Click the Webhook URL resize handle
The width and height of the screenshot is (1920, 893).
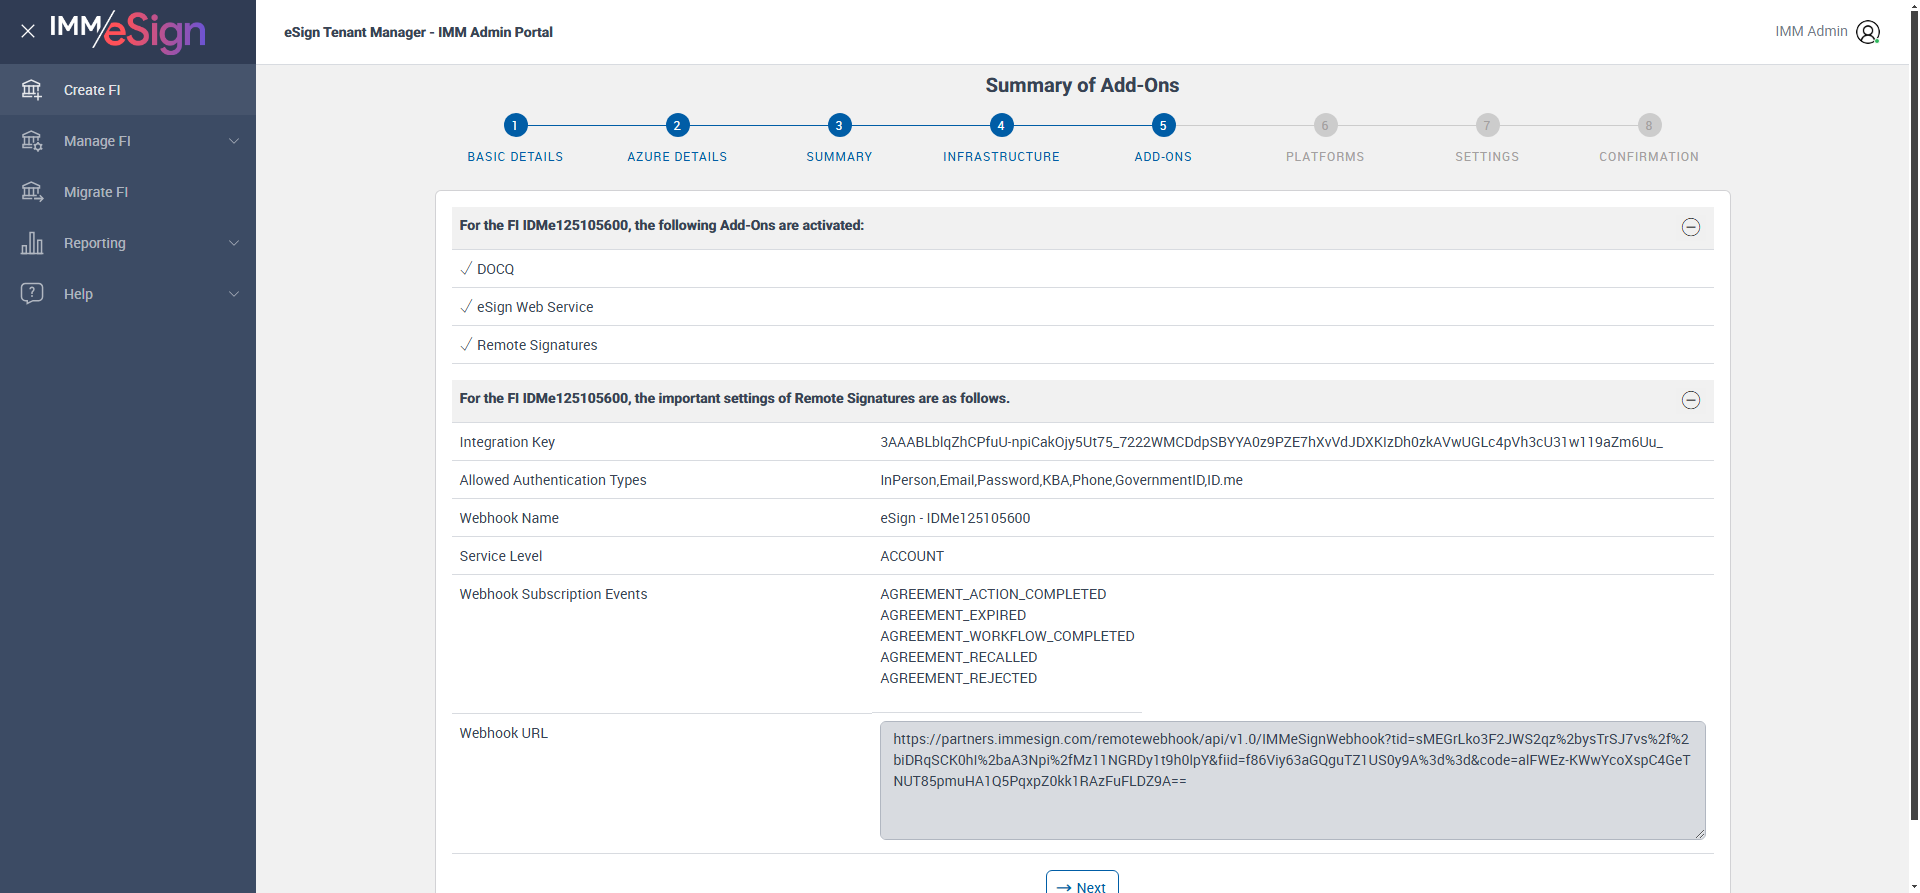1699,832
